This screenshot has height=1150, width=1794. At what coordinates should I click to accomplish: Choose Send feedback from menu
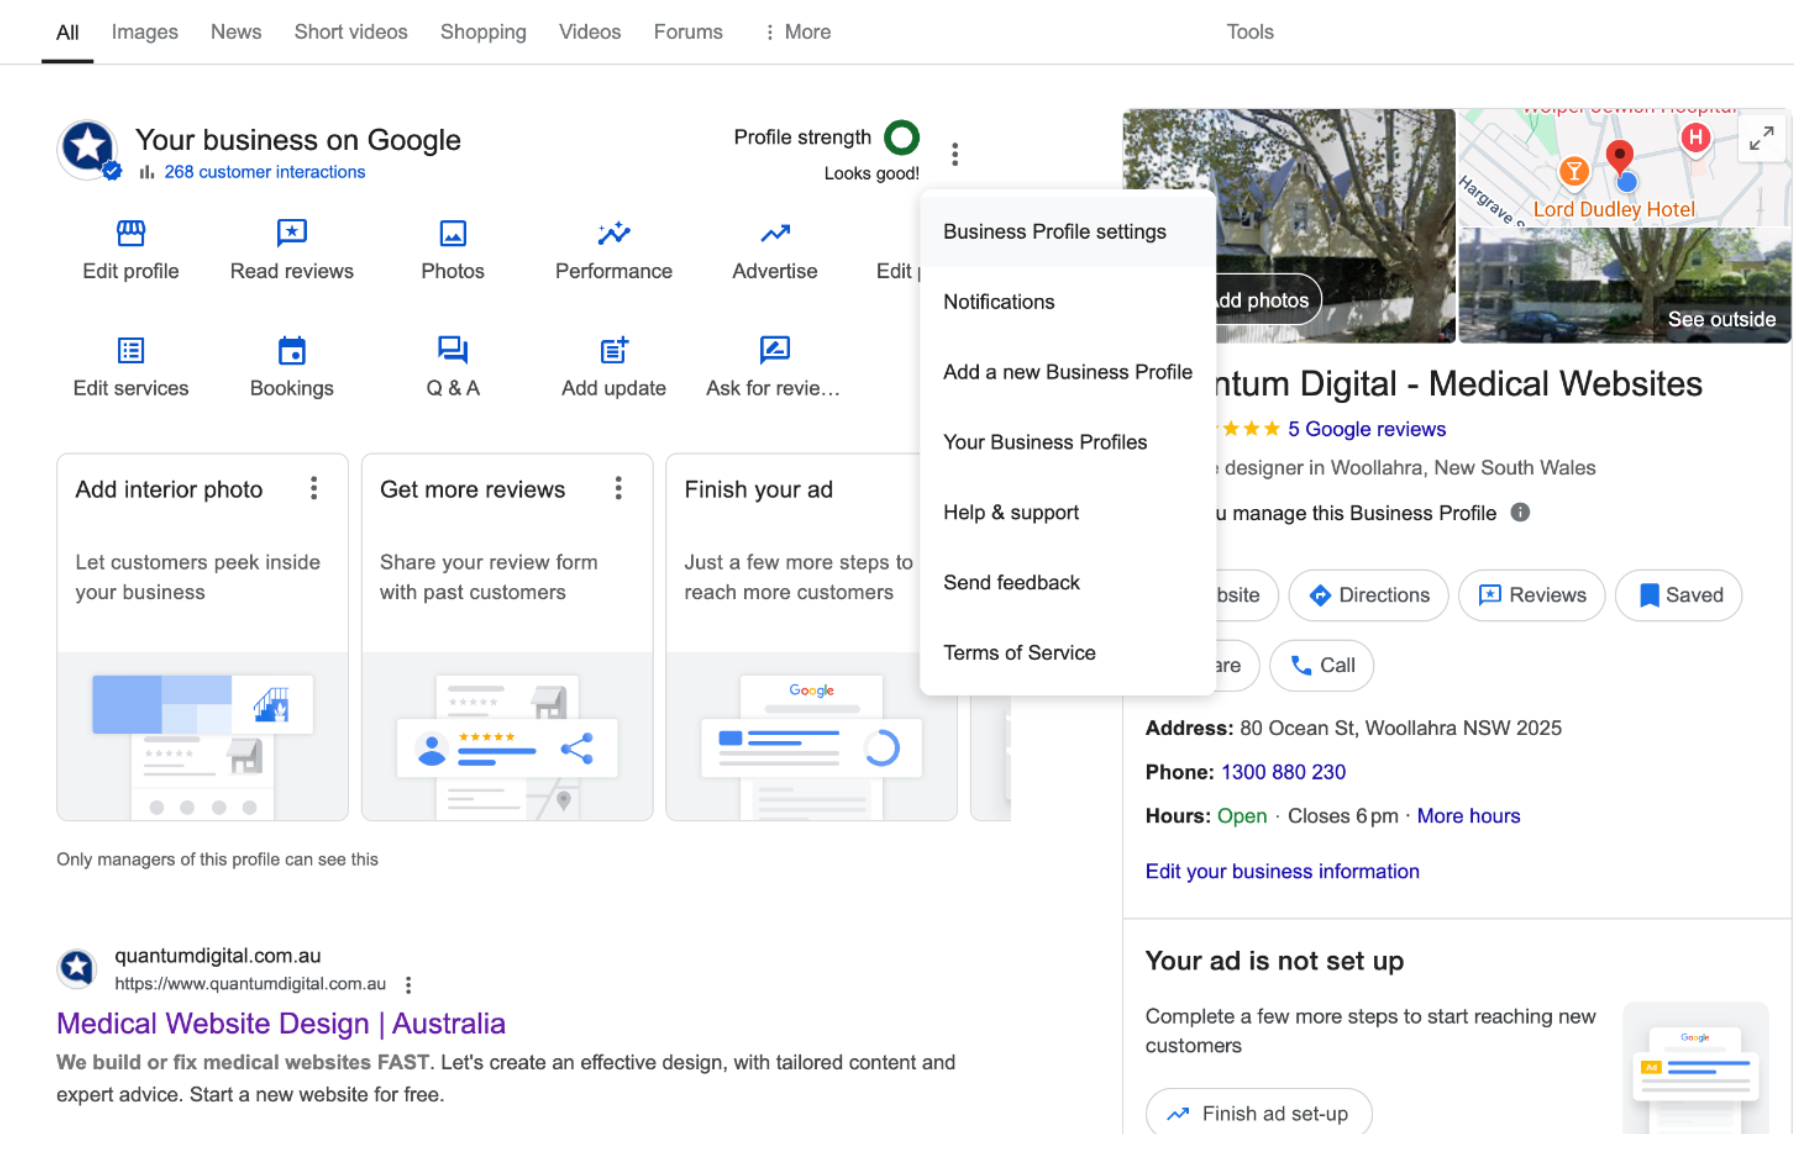tap(1068, 581)
